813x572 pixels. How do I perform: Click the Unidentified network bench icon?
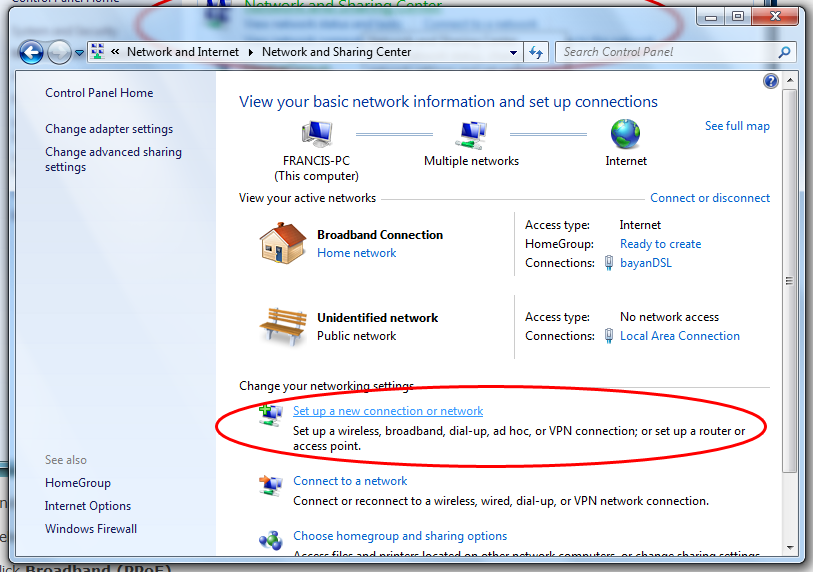click(x=282, y=326)
